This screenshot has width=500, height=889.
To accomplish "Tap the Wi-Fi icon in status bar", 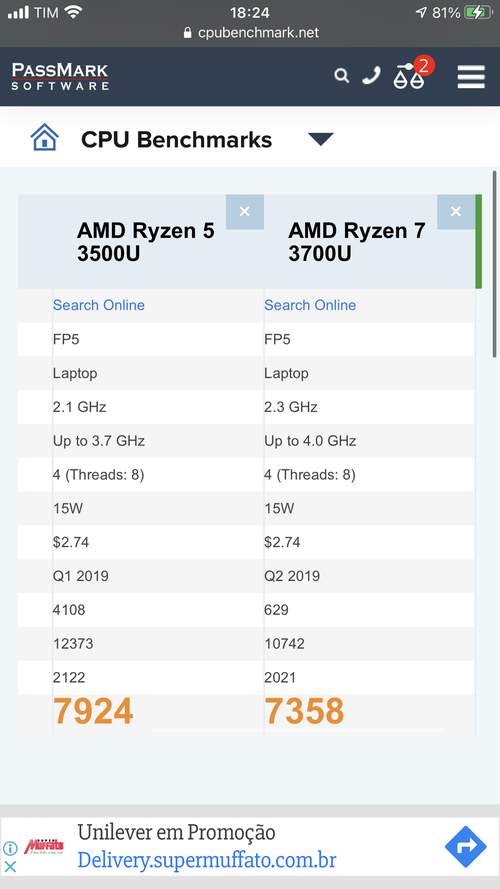I will pos(73,12).
